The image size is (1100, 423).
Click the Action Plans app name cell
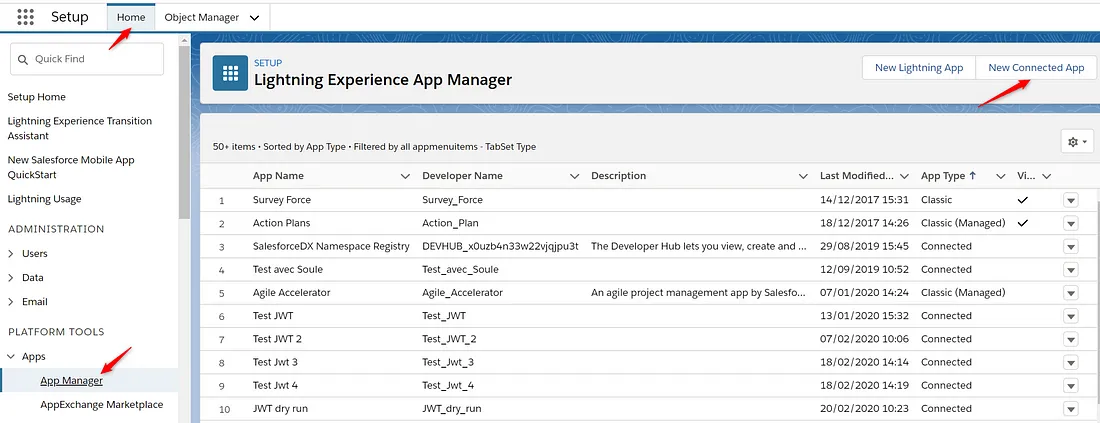click(x=281, y=223)
